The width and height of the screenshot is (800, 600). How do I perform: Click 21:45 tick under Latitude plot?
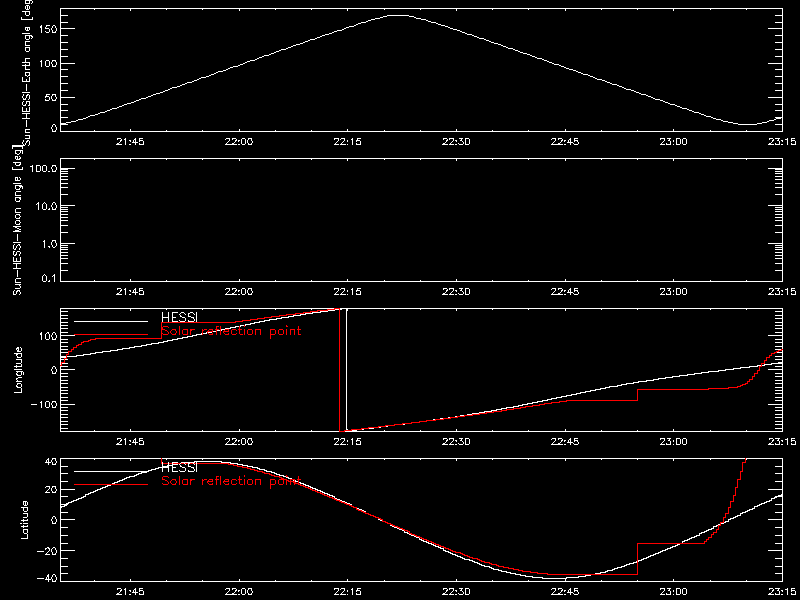(x=130, y=592)
